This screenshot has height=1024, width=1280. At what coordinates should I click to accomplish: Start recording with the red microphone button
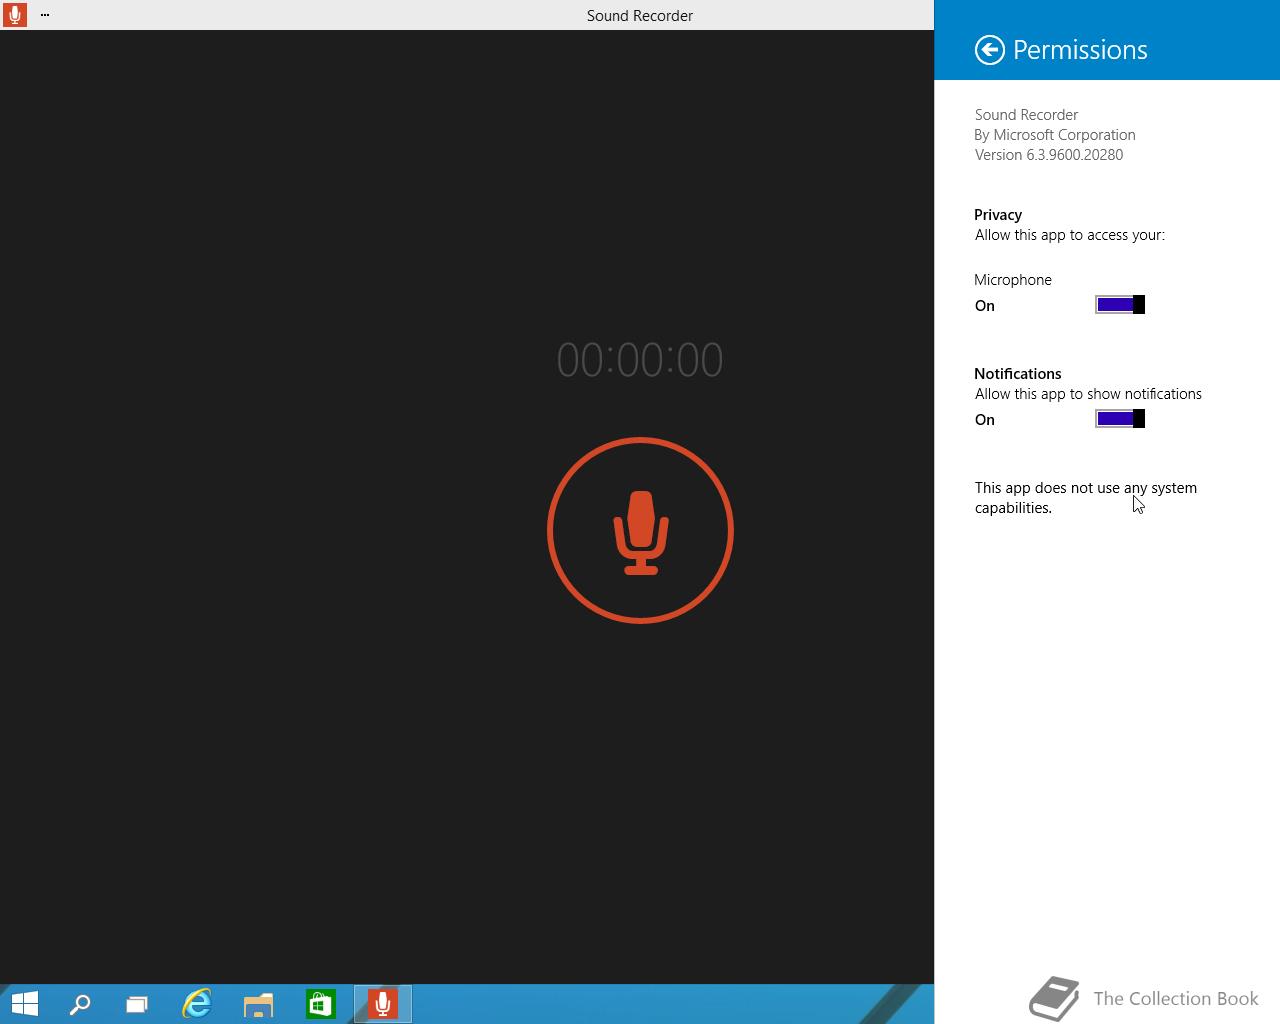click(640, 530)
